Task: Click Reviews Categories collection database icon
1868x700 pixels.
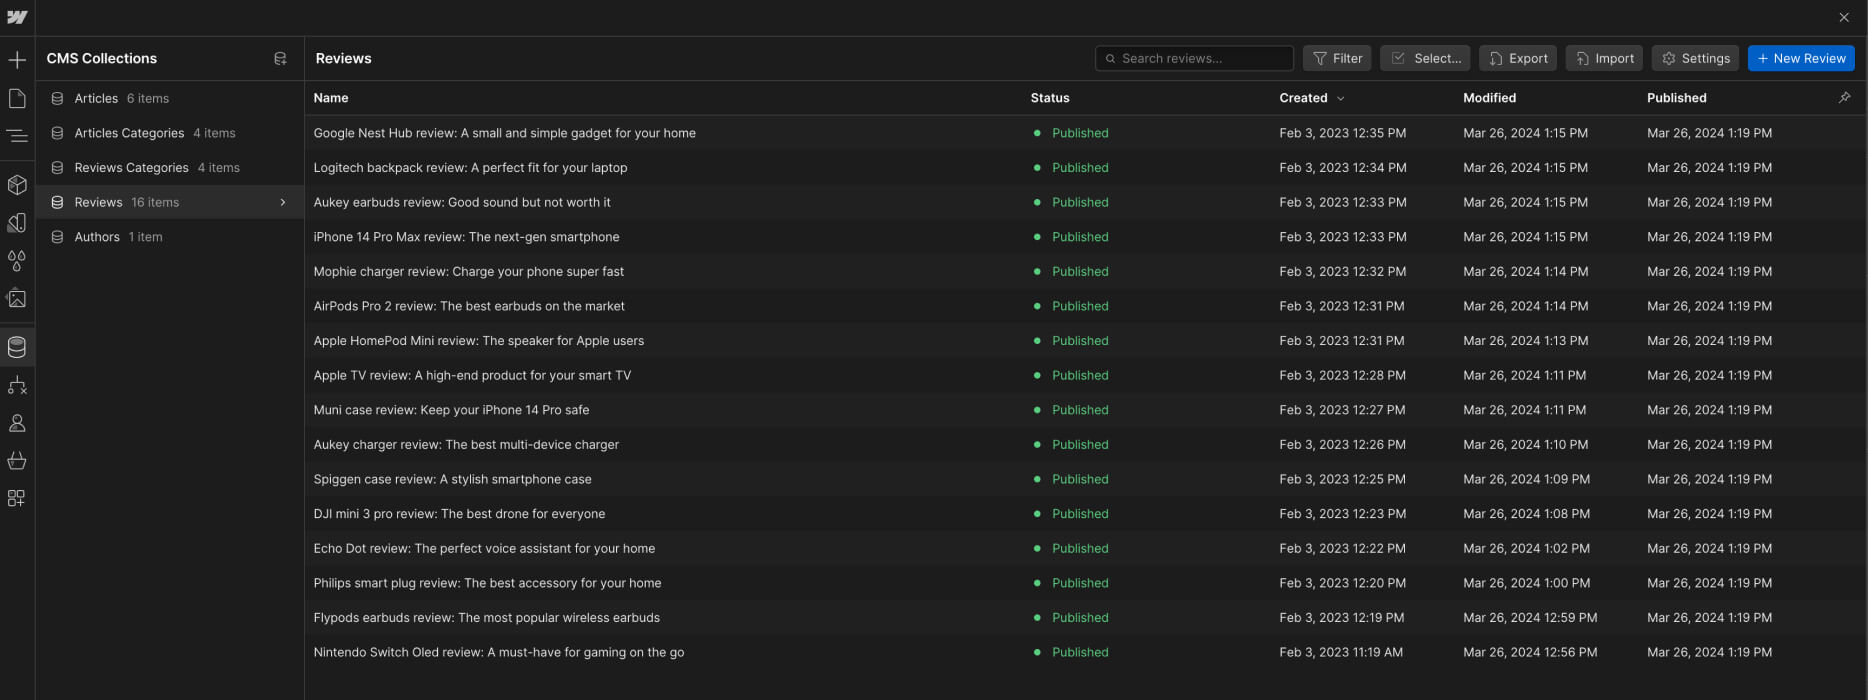Action: 57,168
